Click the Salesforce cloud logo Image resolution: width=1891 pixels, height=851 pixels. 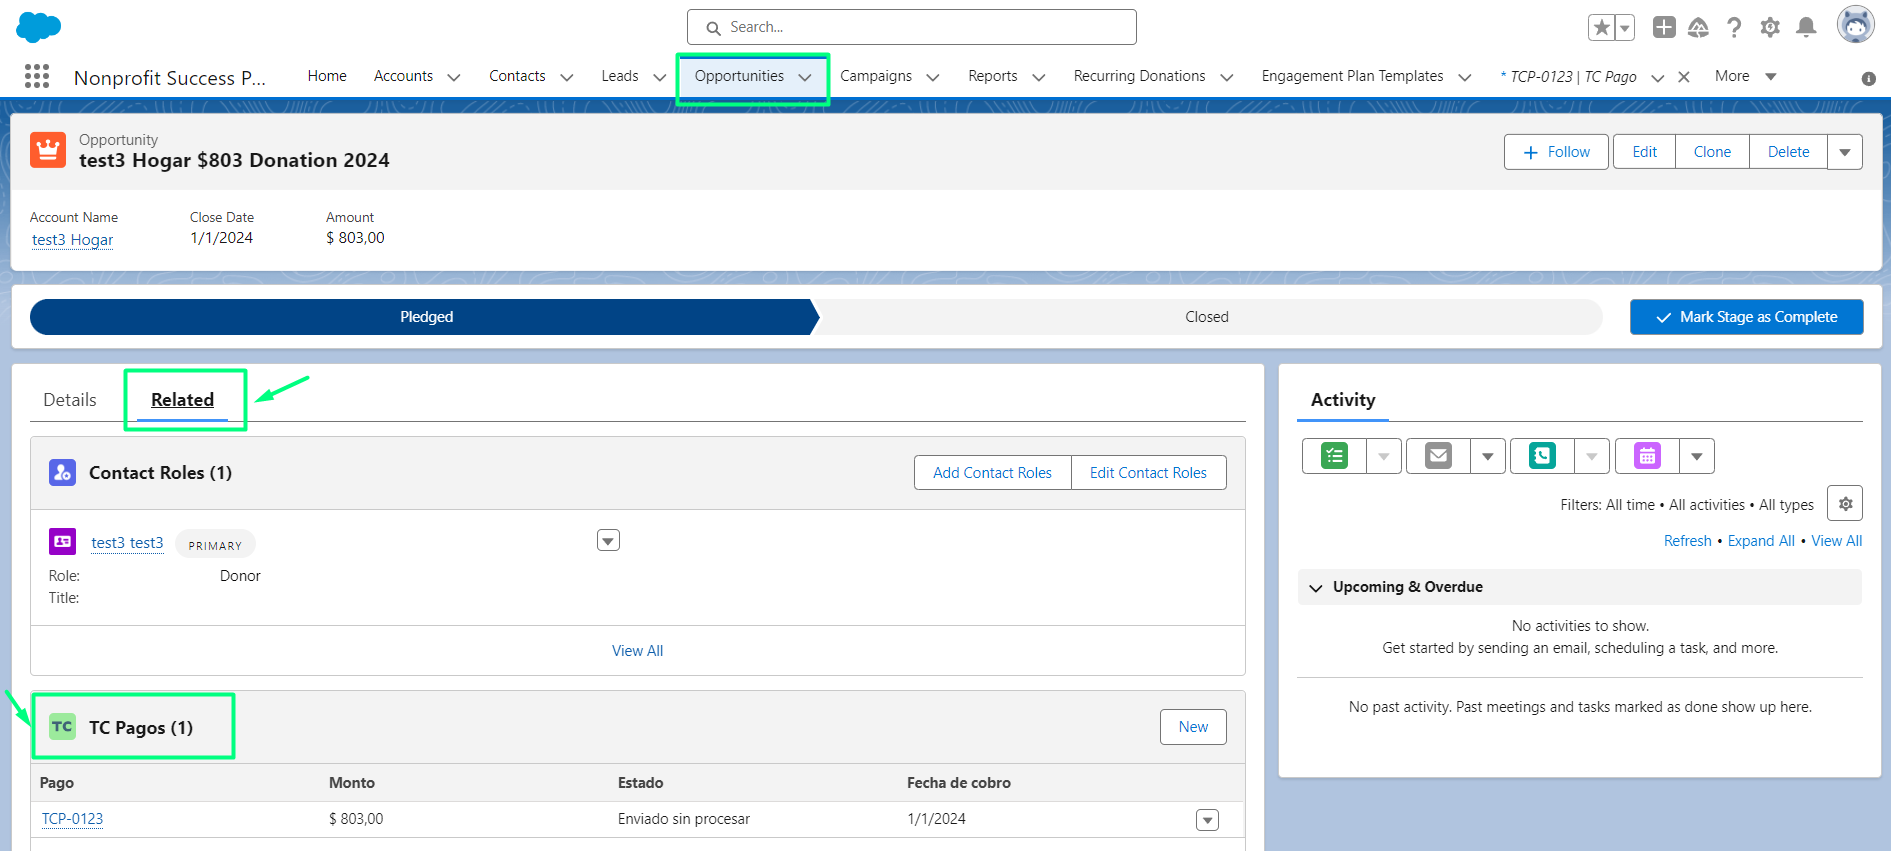[x=39, y=27]
